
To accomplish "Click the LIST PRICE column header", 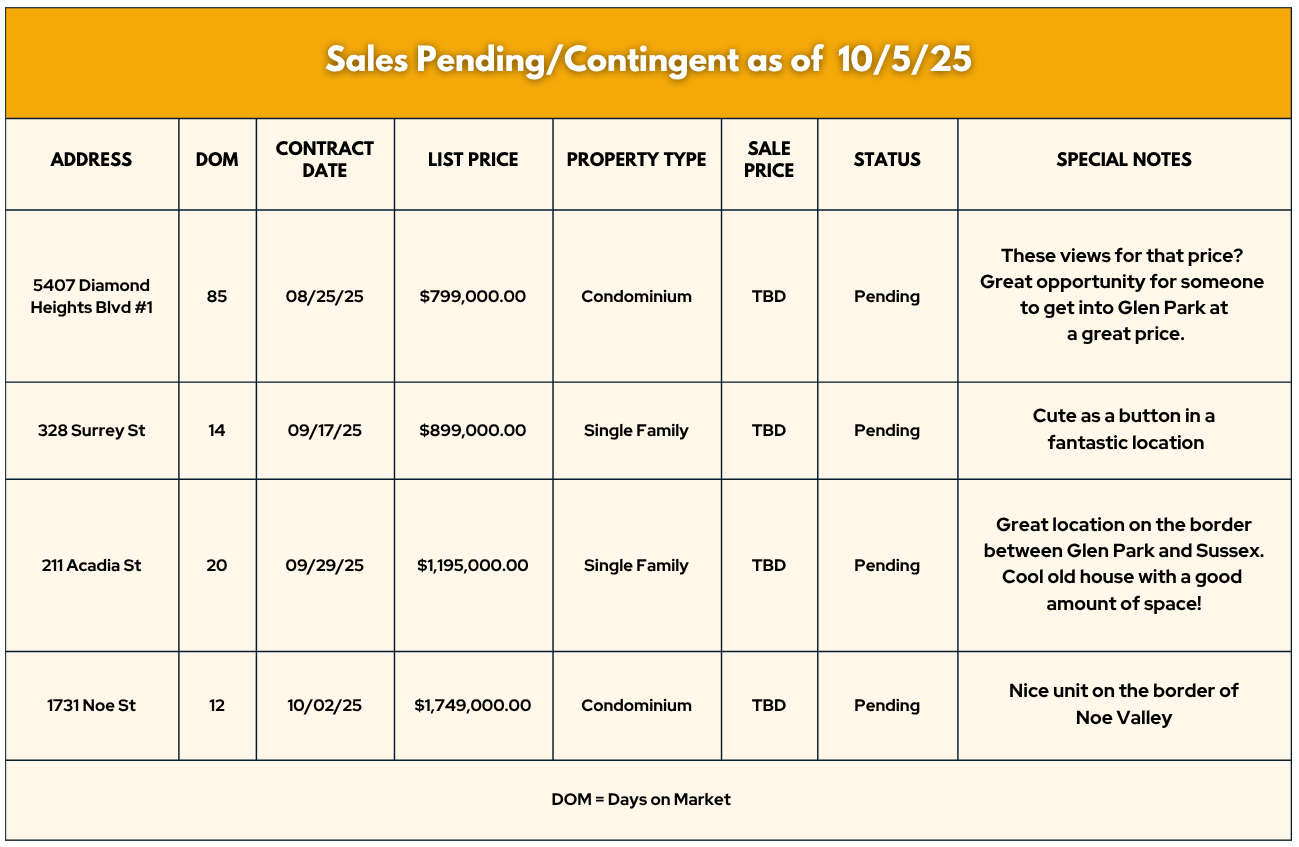I will (x=473, y=159).
